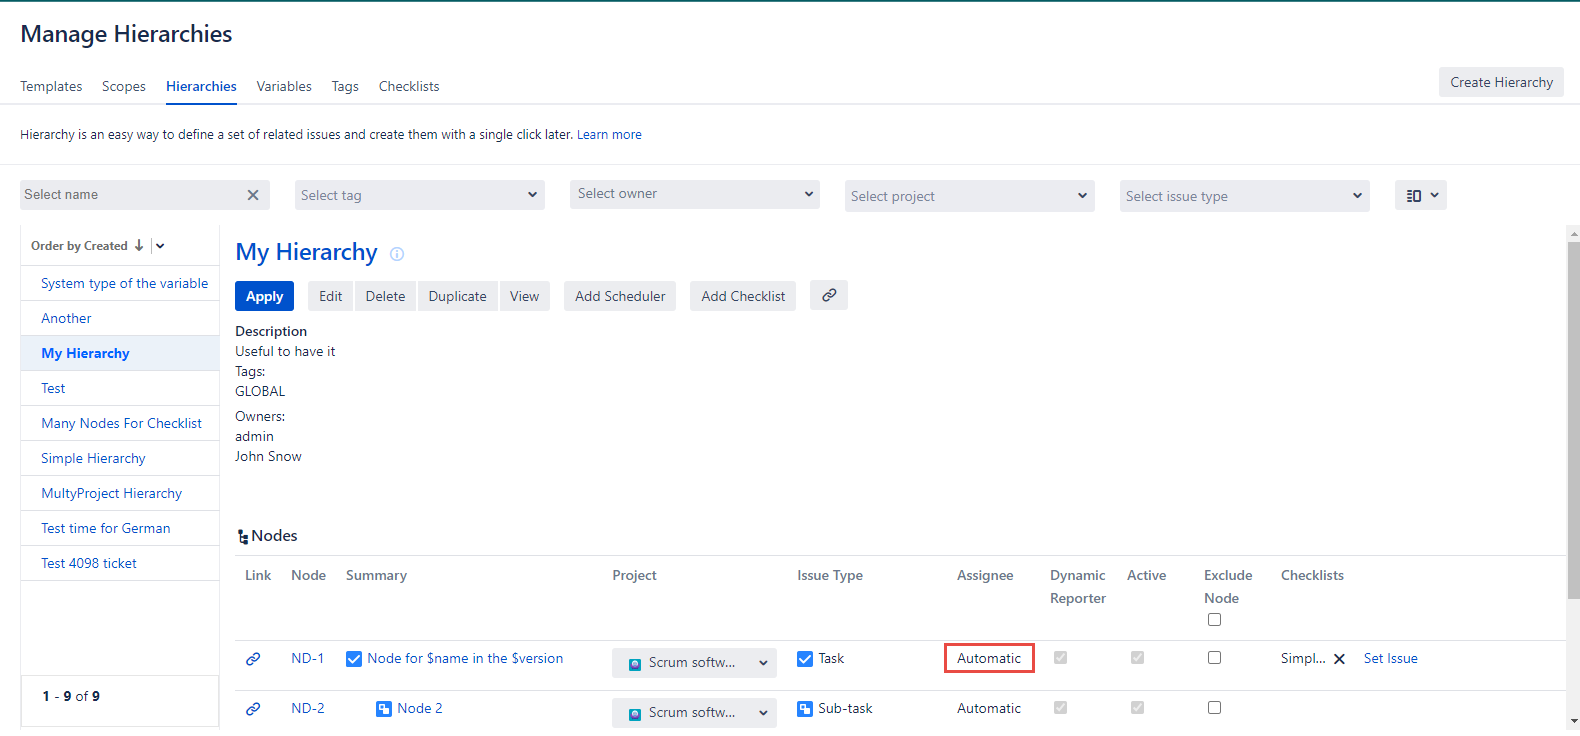Viewport: 1580px width, 736px height.
Task: Select Simple Hierarchy in the sidebar list
Action: 93,459
